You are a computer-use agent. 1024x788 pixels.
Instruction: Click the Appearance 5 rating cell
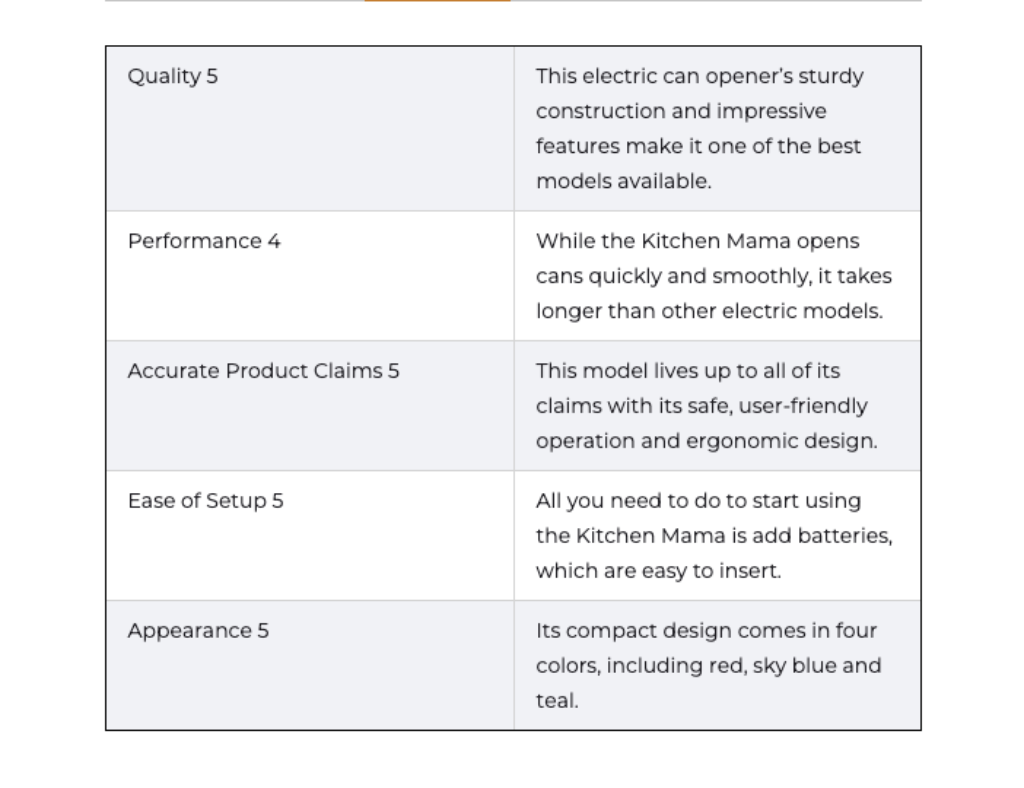(x=310, y=665)
